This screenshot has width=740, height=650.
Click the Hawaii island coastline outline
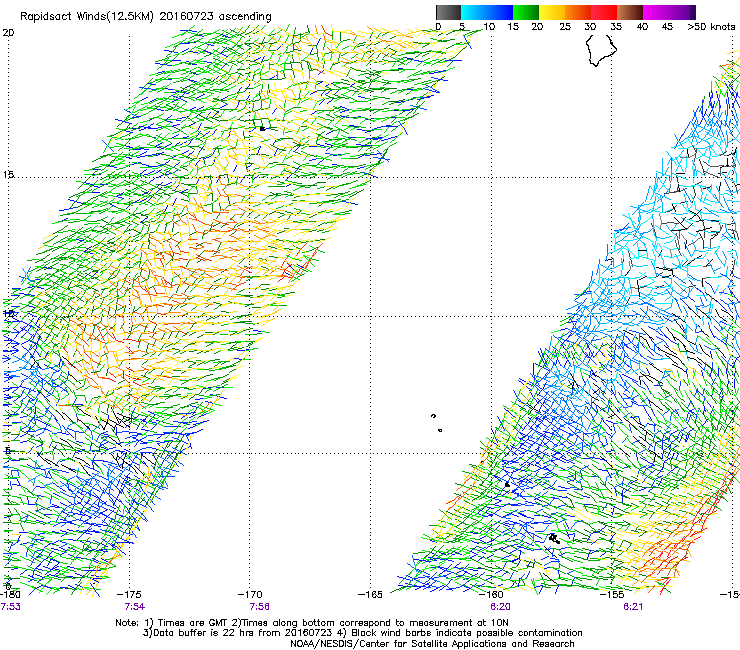[x=601, y=51]
